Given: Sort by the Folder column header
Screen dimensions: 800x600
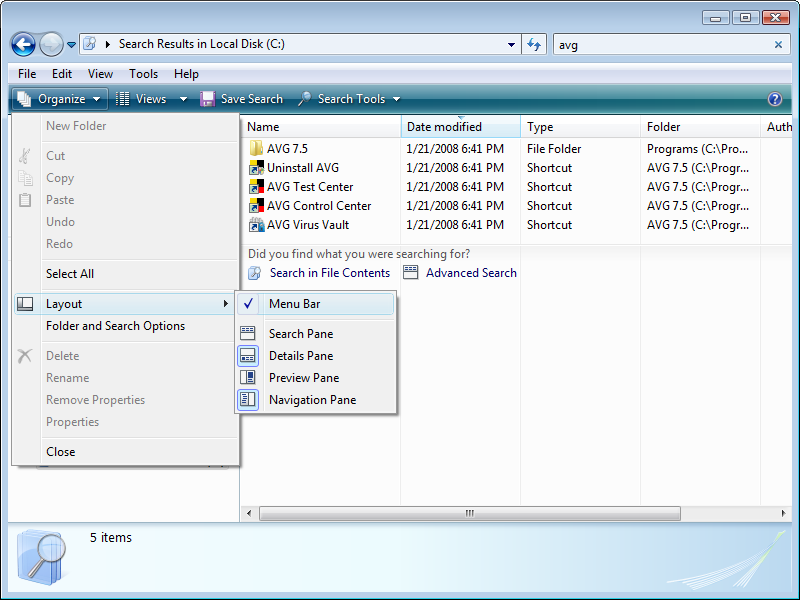Looking at the screenshot, I should pyautogui.click(x=701, y=127).
